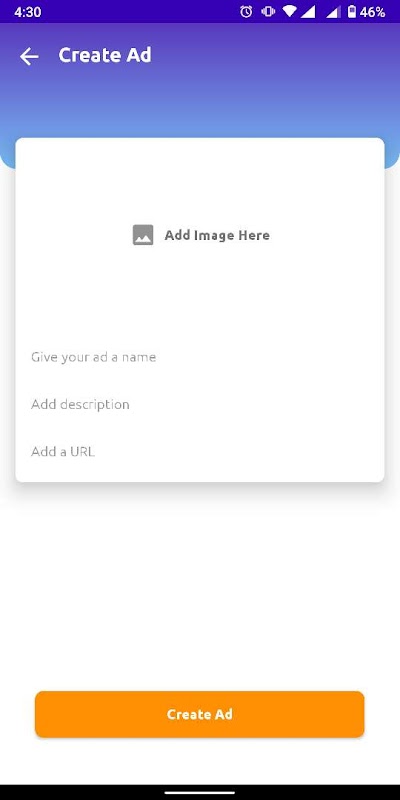Tap the battery status icon
This screenshot has width=400, height=800.
point(352,12)
